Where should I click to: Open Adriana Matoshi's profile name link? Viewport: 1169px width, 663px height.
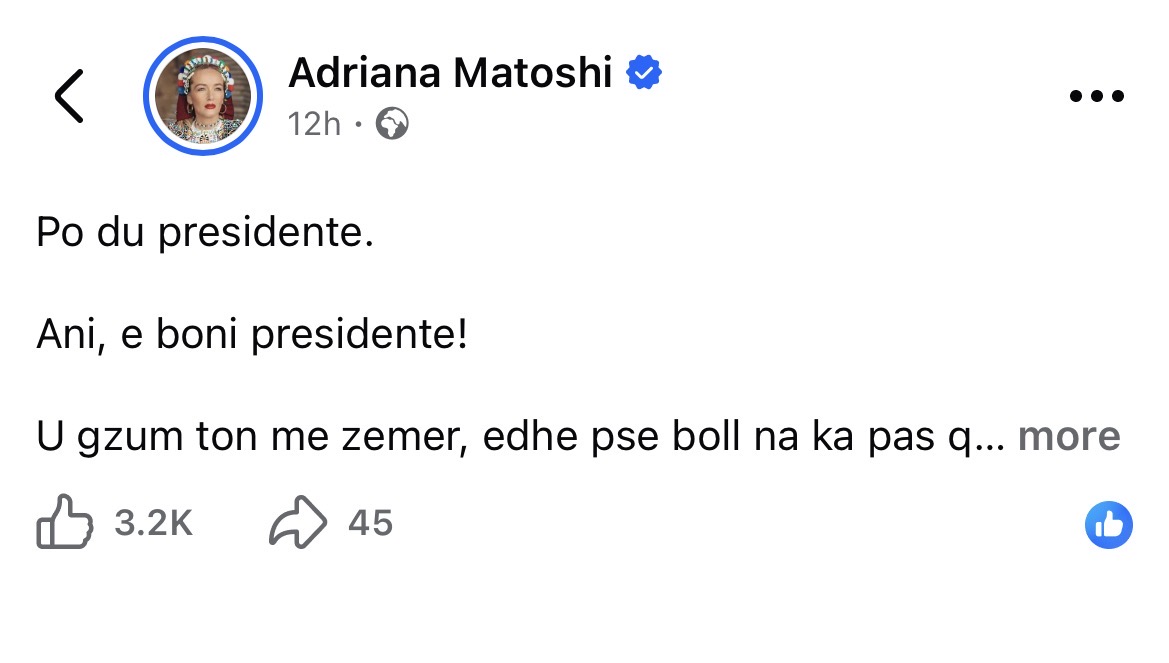coord(450,73)
